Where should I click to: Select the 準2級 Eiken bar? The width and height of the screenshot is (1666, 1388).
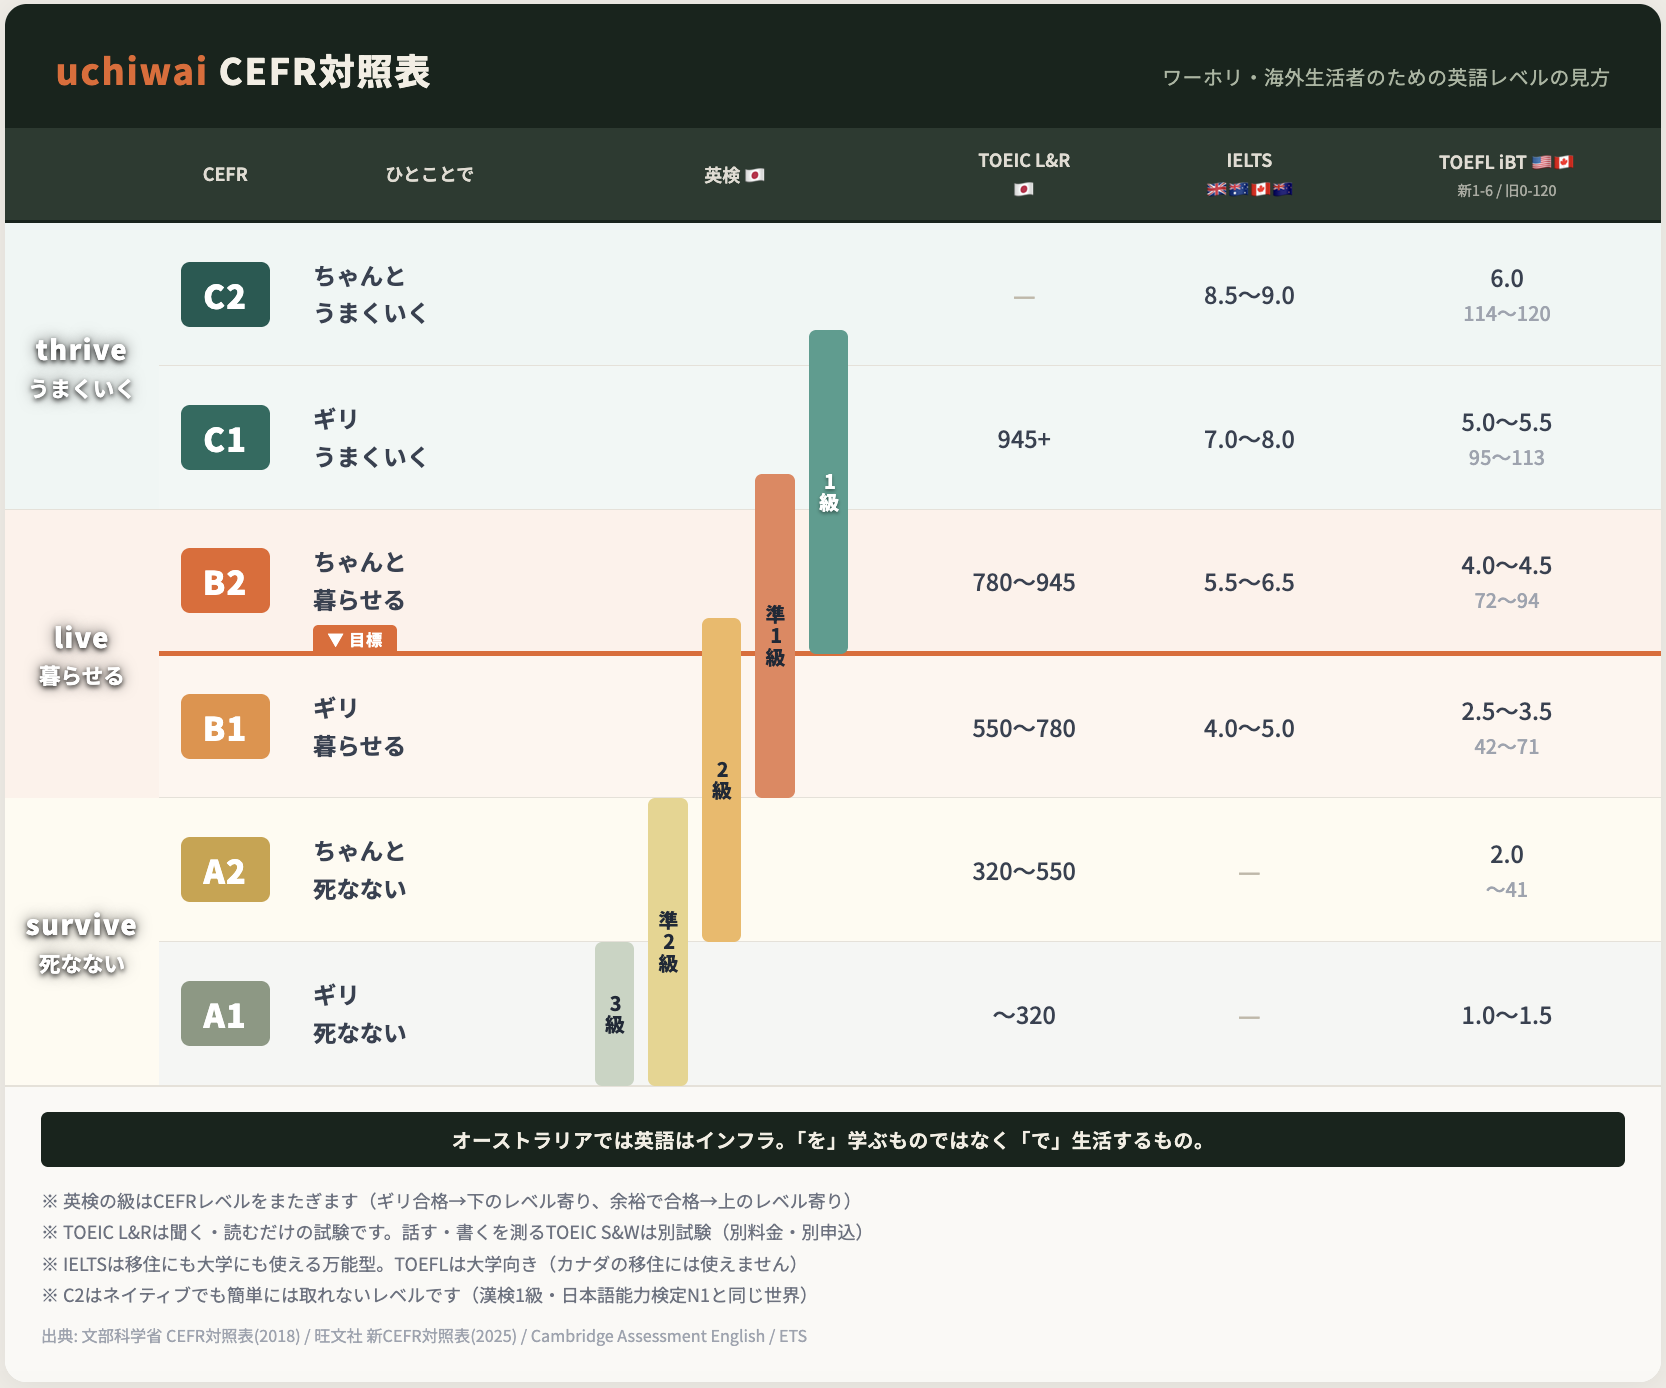pyautogui.click(x=668, y=942)
